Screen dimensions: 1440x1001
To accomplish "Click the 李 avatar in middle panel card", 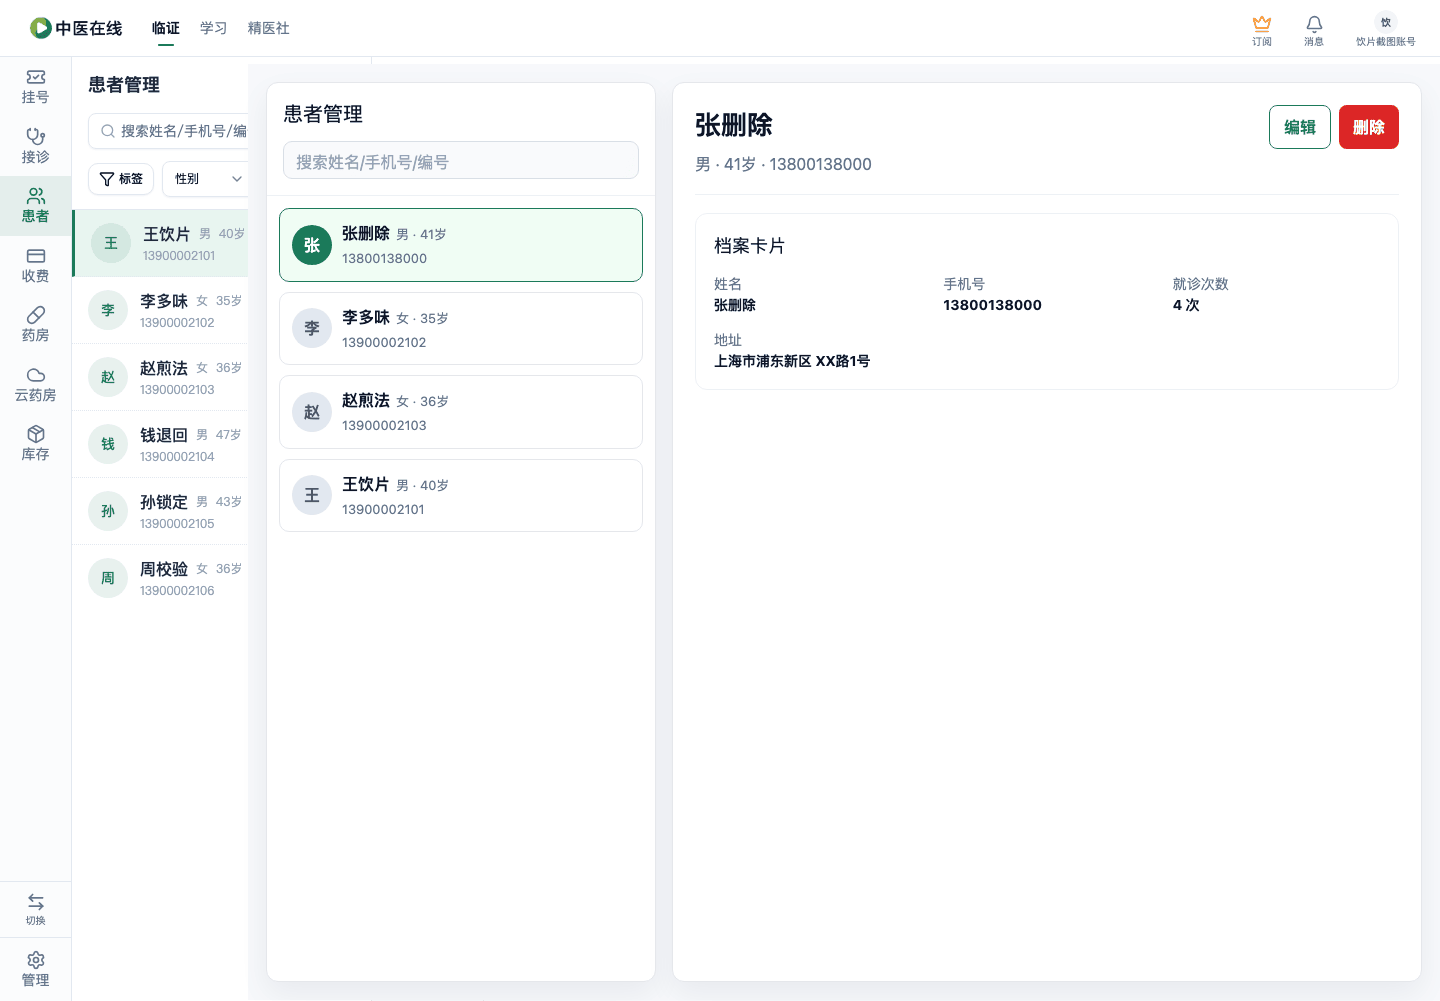I will click(x=312, y=328).
